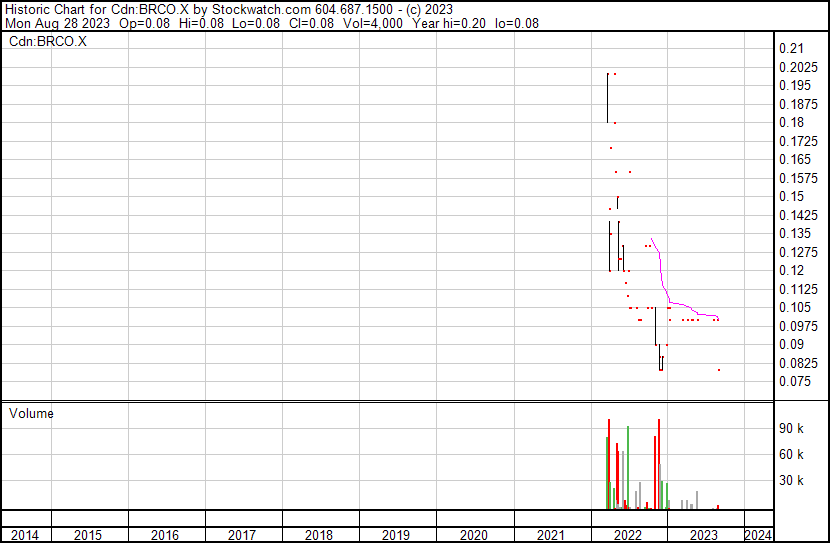Click the 90 k volume axis label
Image resolution: width=830 pixels, height=543 pixels.
pos(792,428)
